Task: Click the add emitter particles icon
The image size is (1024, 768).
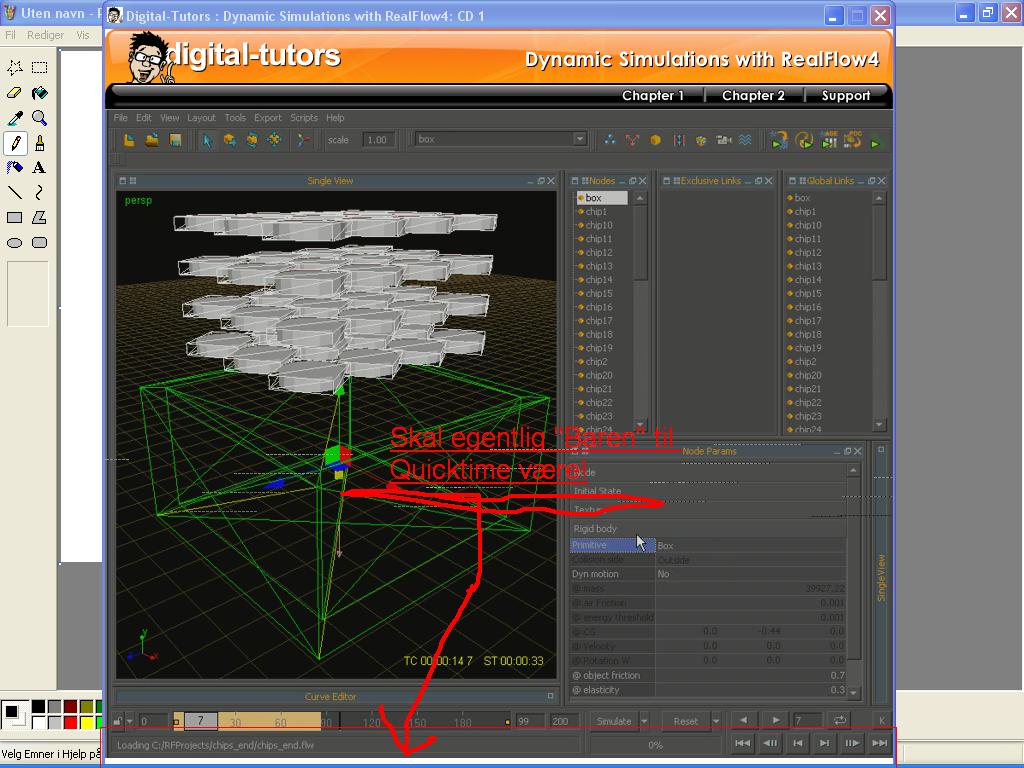Action: (x=610, y=140)
